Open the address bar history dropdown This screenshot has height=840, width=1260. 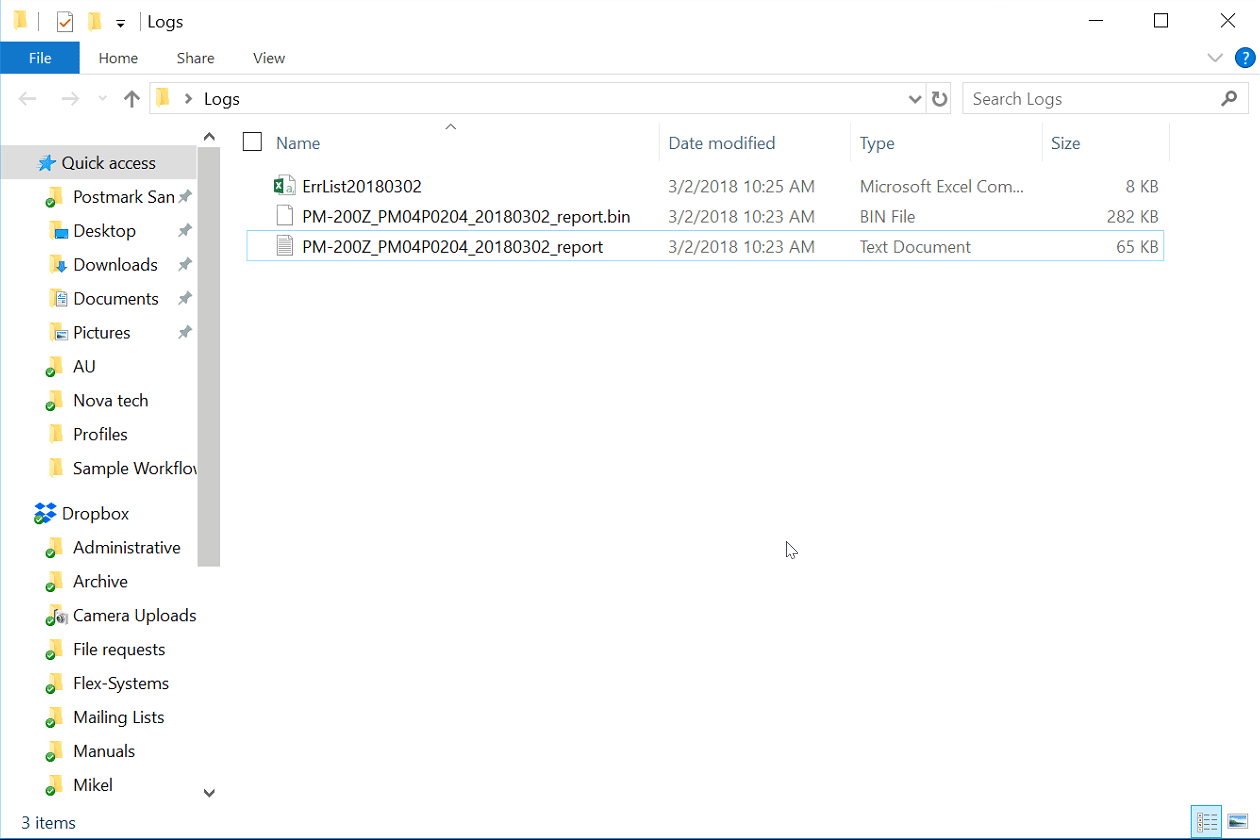click(x=914, y=99)
